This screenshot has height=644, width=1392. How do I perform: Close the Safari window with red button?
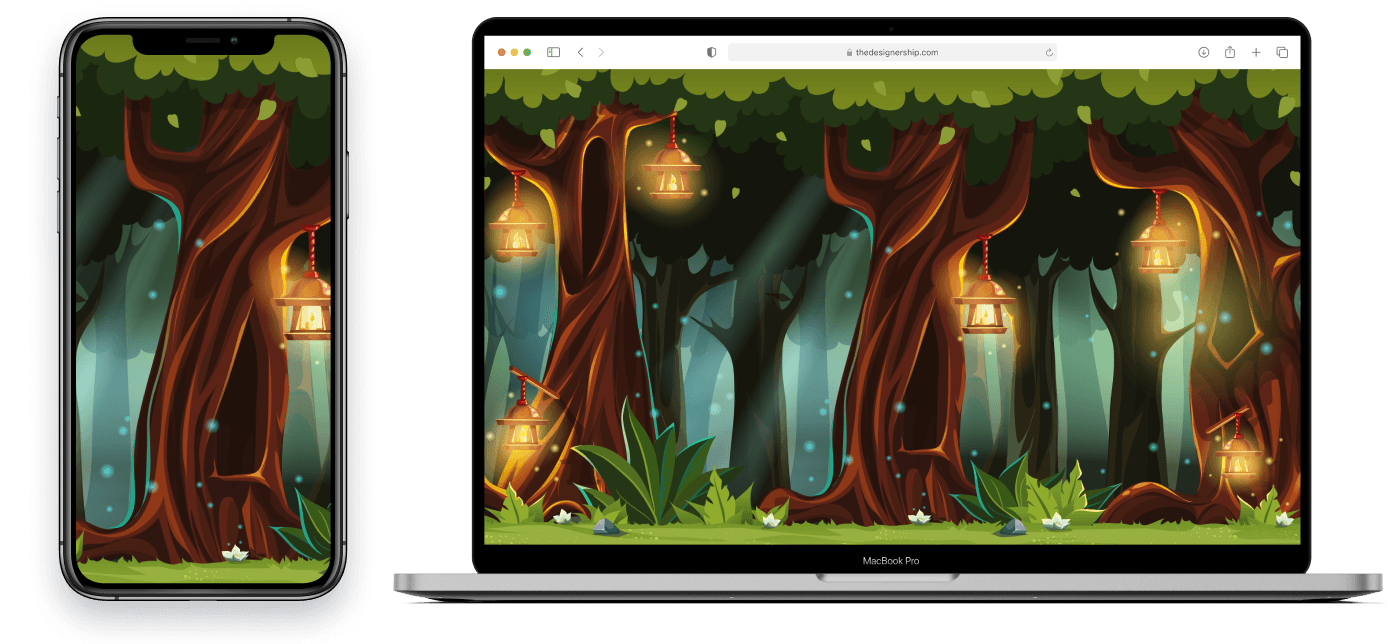[x=502, y=52]
